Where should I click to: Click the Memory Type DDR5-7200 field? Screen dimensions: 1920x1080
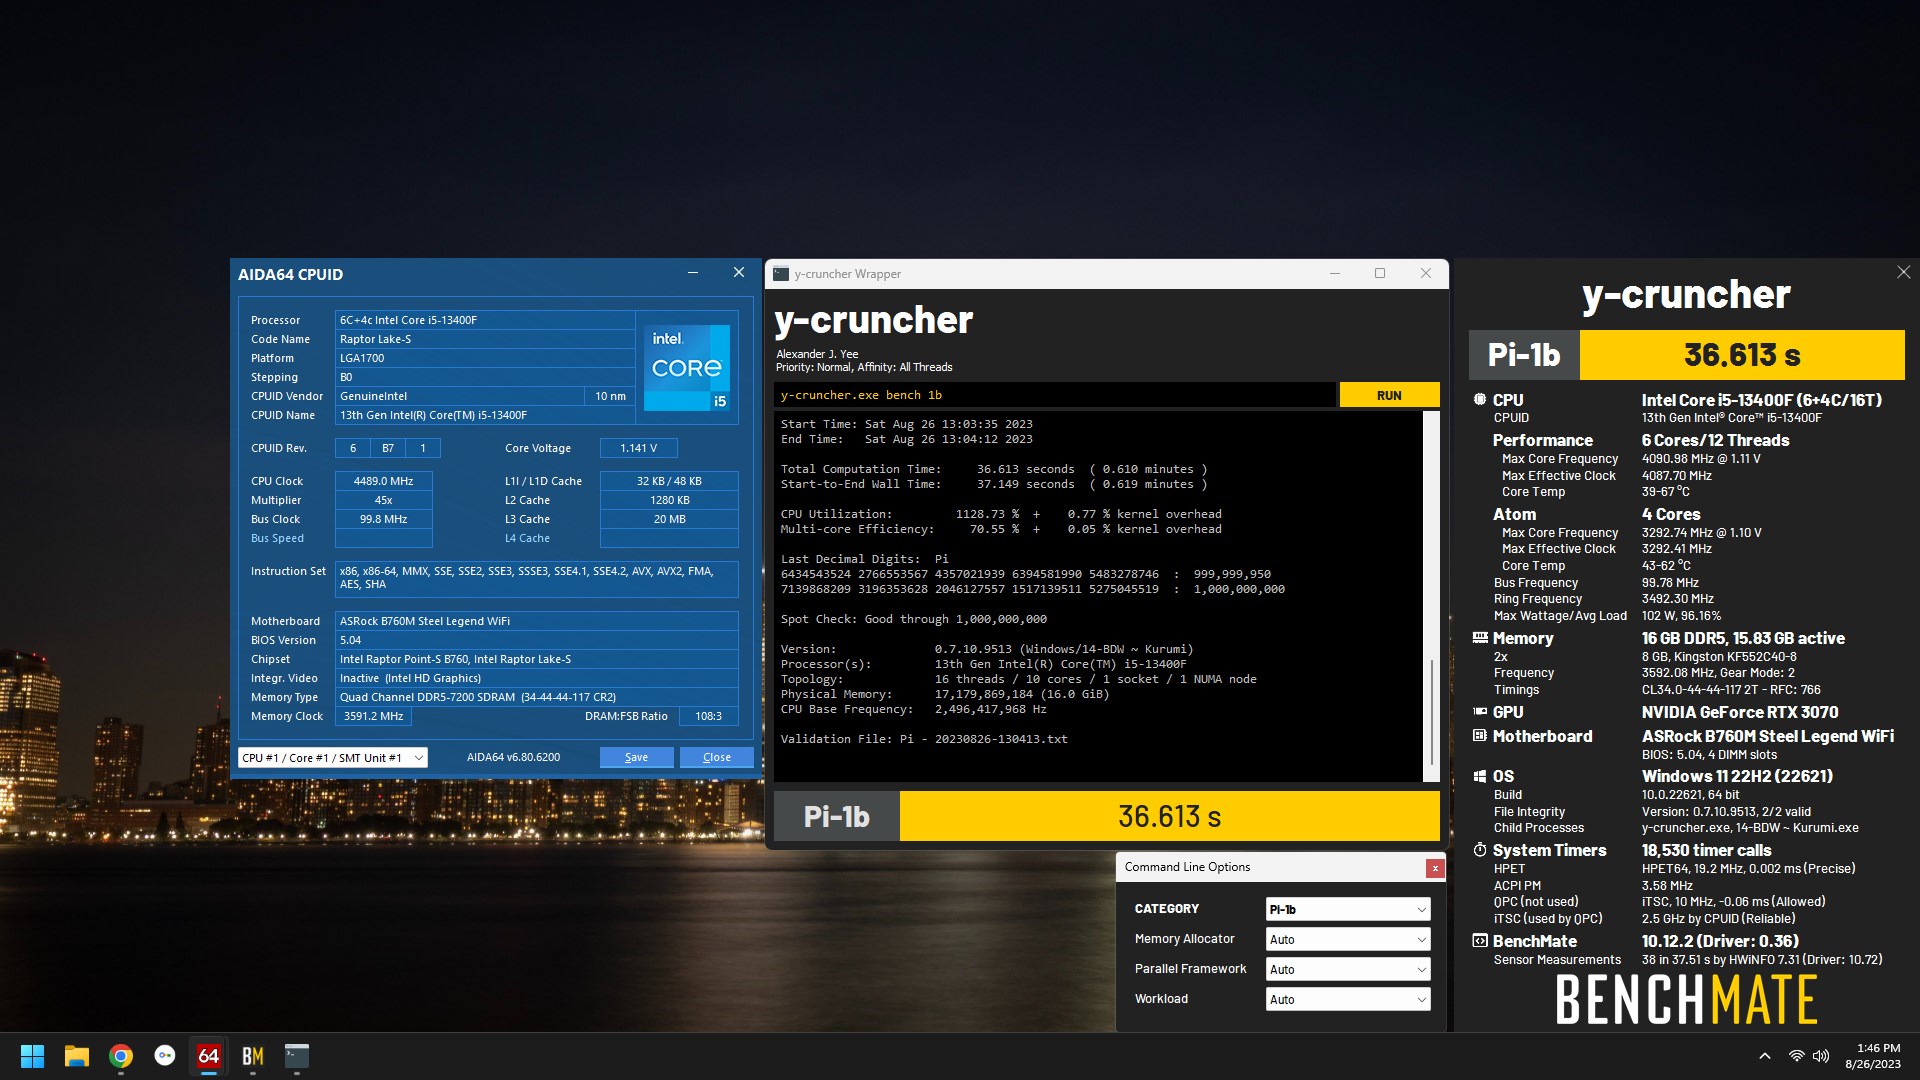pyautogui.click(x=537, y=697)
